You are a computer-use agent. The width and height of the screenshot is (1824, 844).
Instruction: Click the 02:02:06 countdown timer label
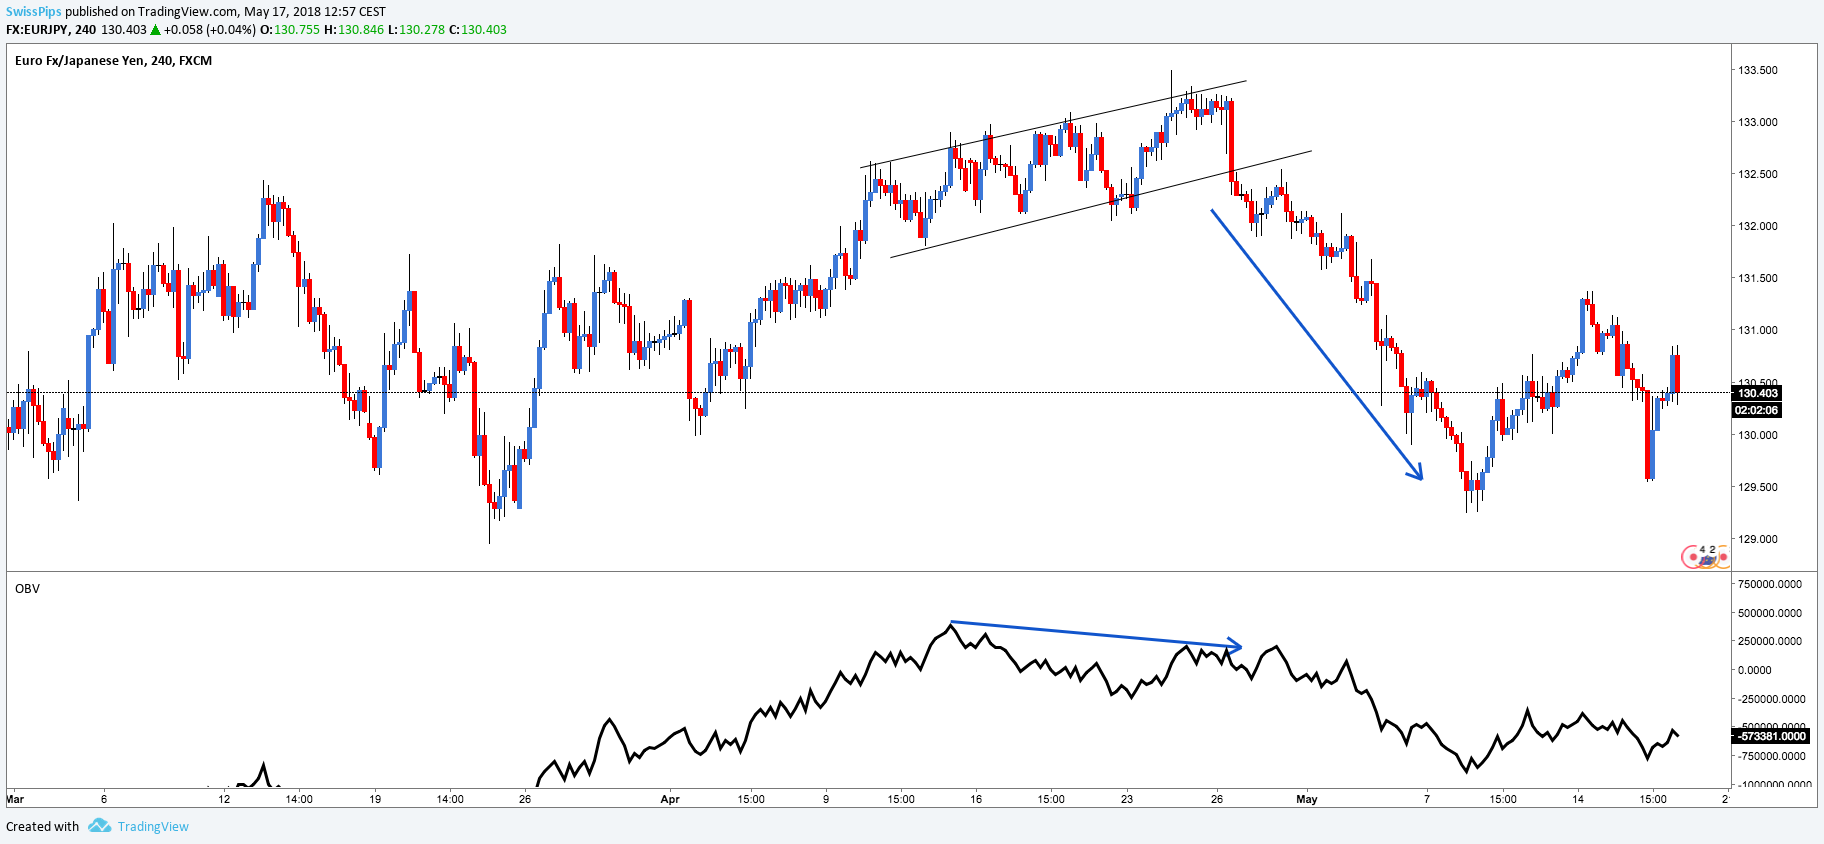[x=1756, y=410]
